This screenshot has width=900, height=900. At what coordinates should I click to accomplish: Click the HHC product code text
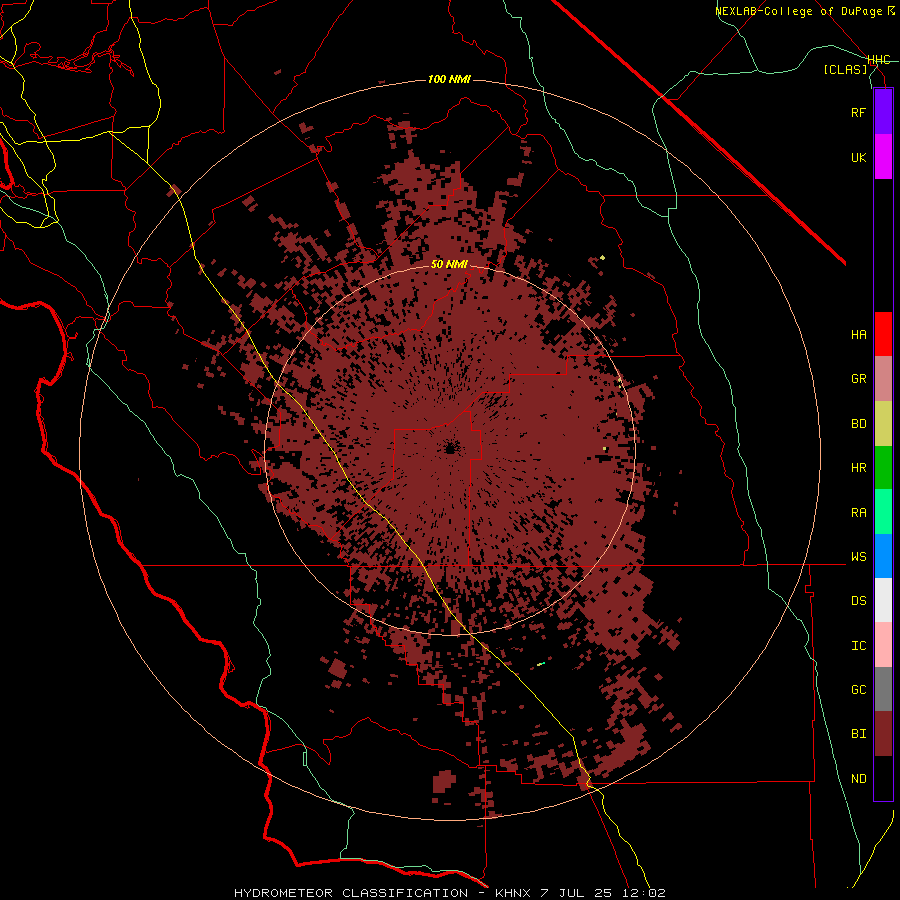879,60
